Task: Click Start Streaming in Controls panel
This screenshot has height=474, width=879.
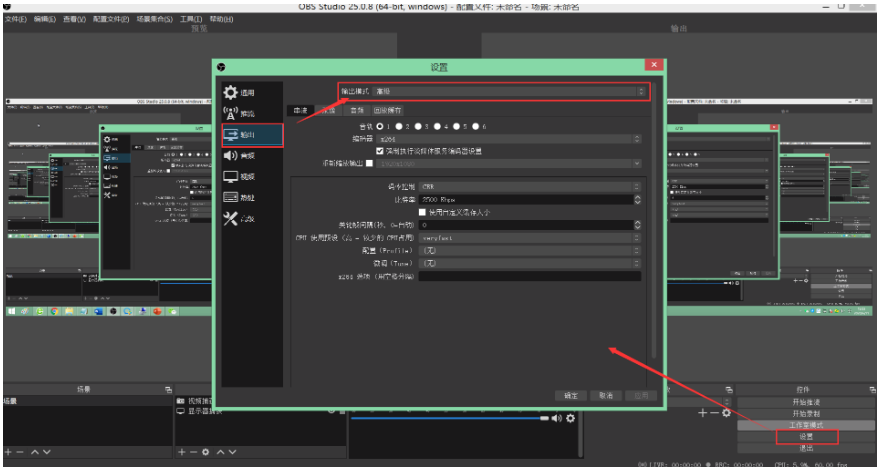Action: click(x=806, y=402)
